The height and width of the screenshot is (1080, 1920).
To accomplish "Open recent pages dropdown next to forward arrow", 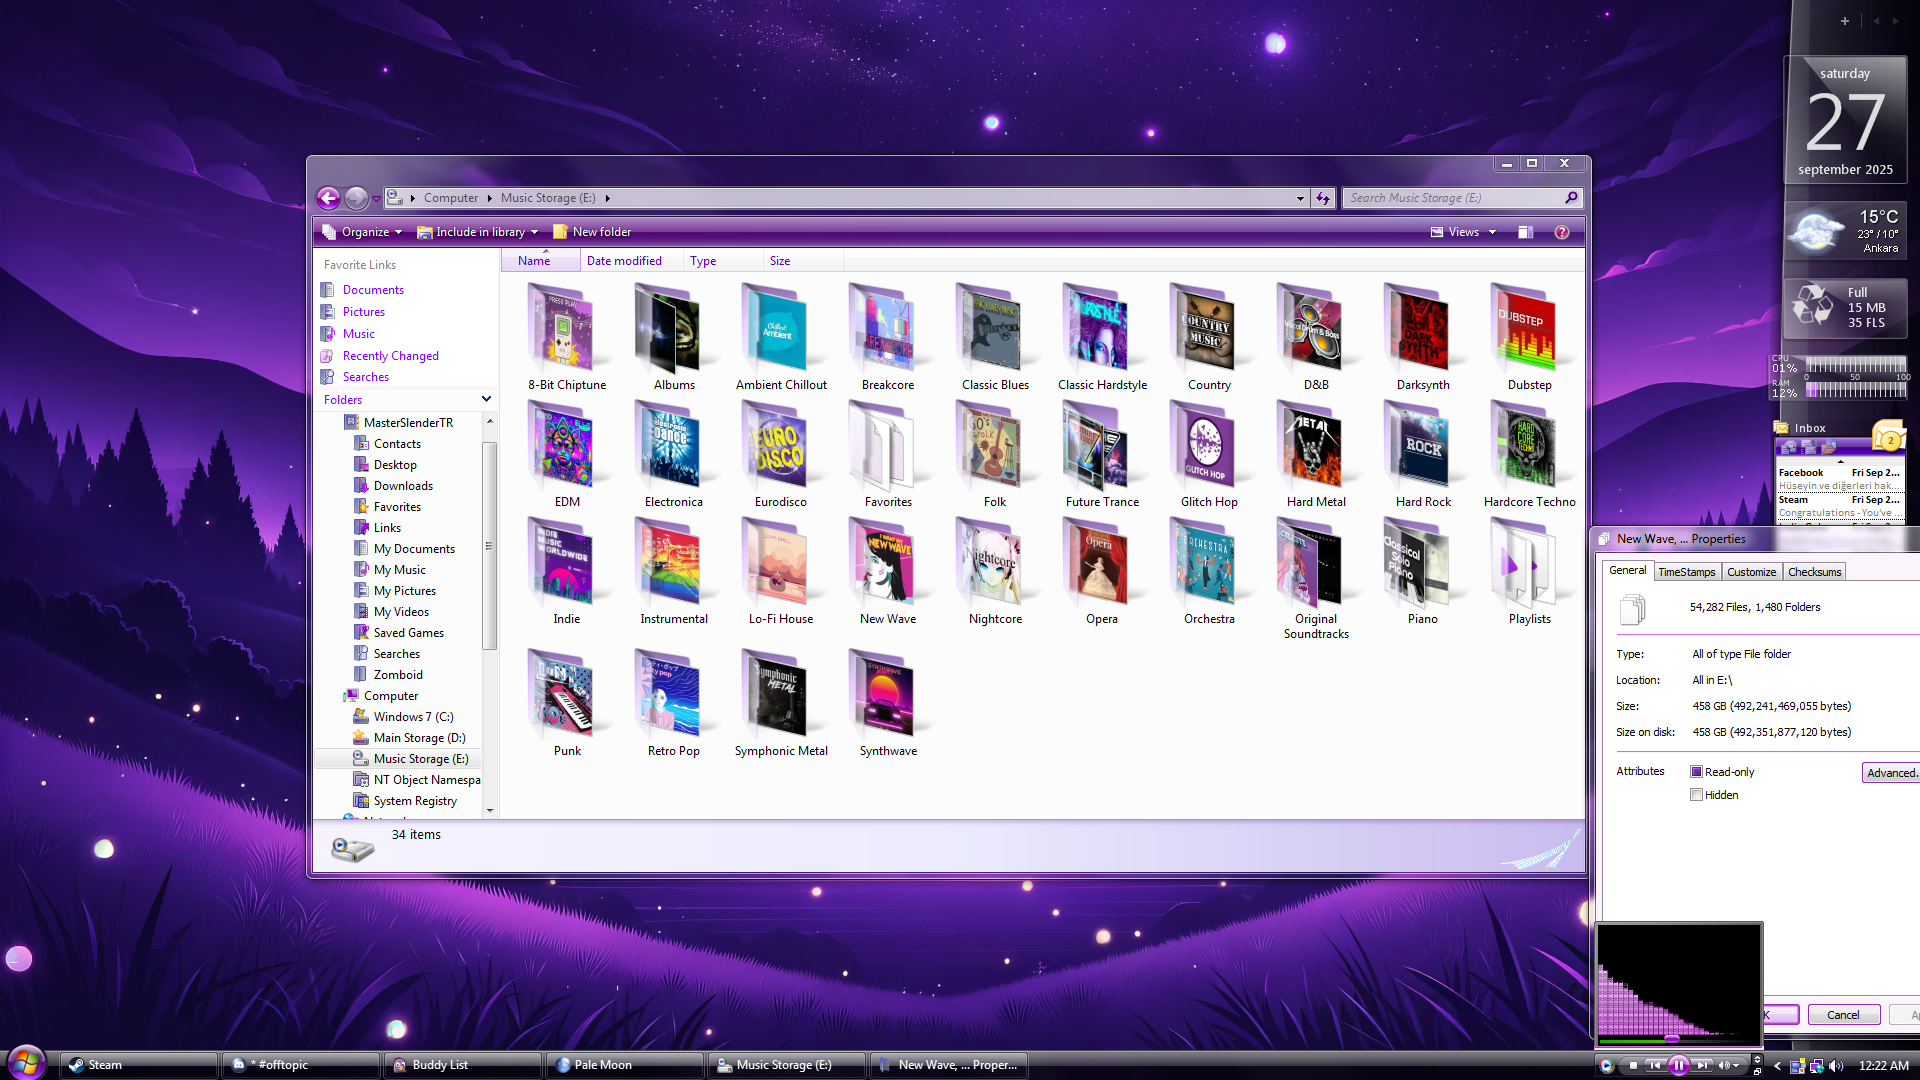I will pyautogui.click(x=376, y=199).
